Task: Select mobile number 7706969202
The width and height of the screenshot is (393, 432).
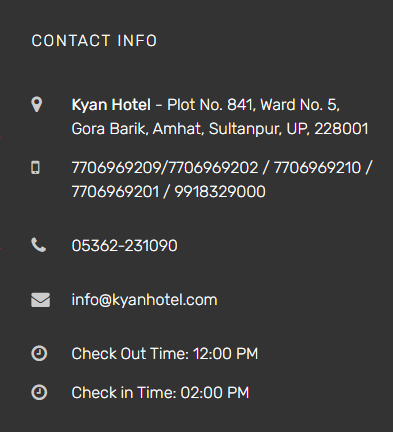Action: (x=213, y=168)
